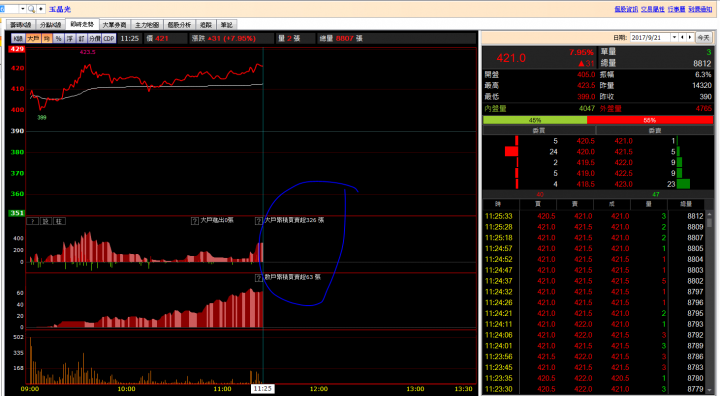Open help for 大戶累積買賣超 indicator
Viewport: 720px width, 396px height.
point(259,221)
